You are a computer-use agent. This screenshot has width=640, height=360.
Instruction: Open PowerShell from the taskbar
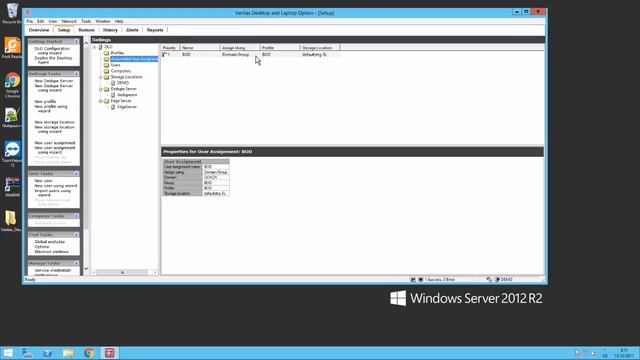coord(47,353)
